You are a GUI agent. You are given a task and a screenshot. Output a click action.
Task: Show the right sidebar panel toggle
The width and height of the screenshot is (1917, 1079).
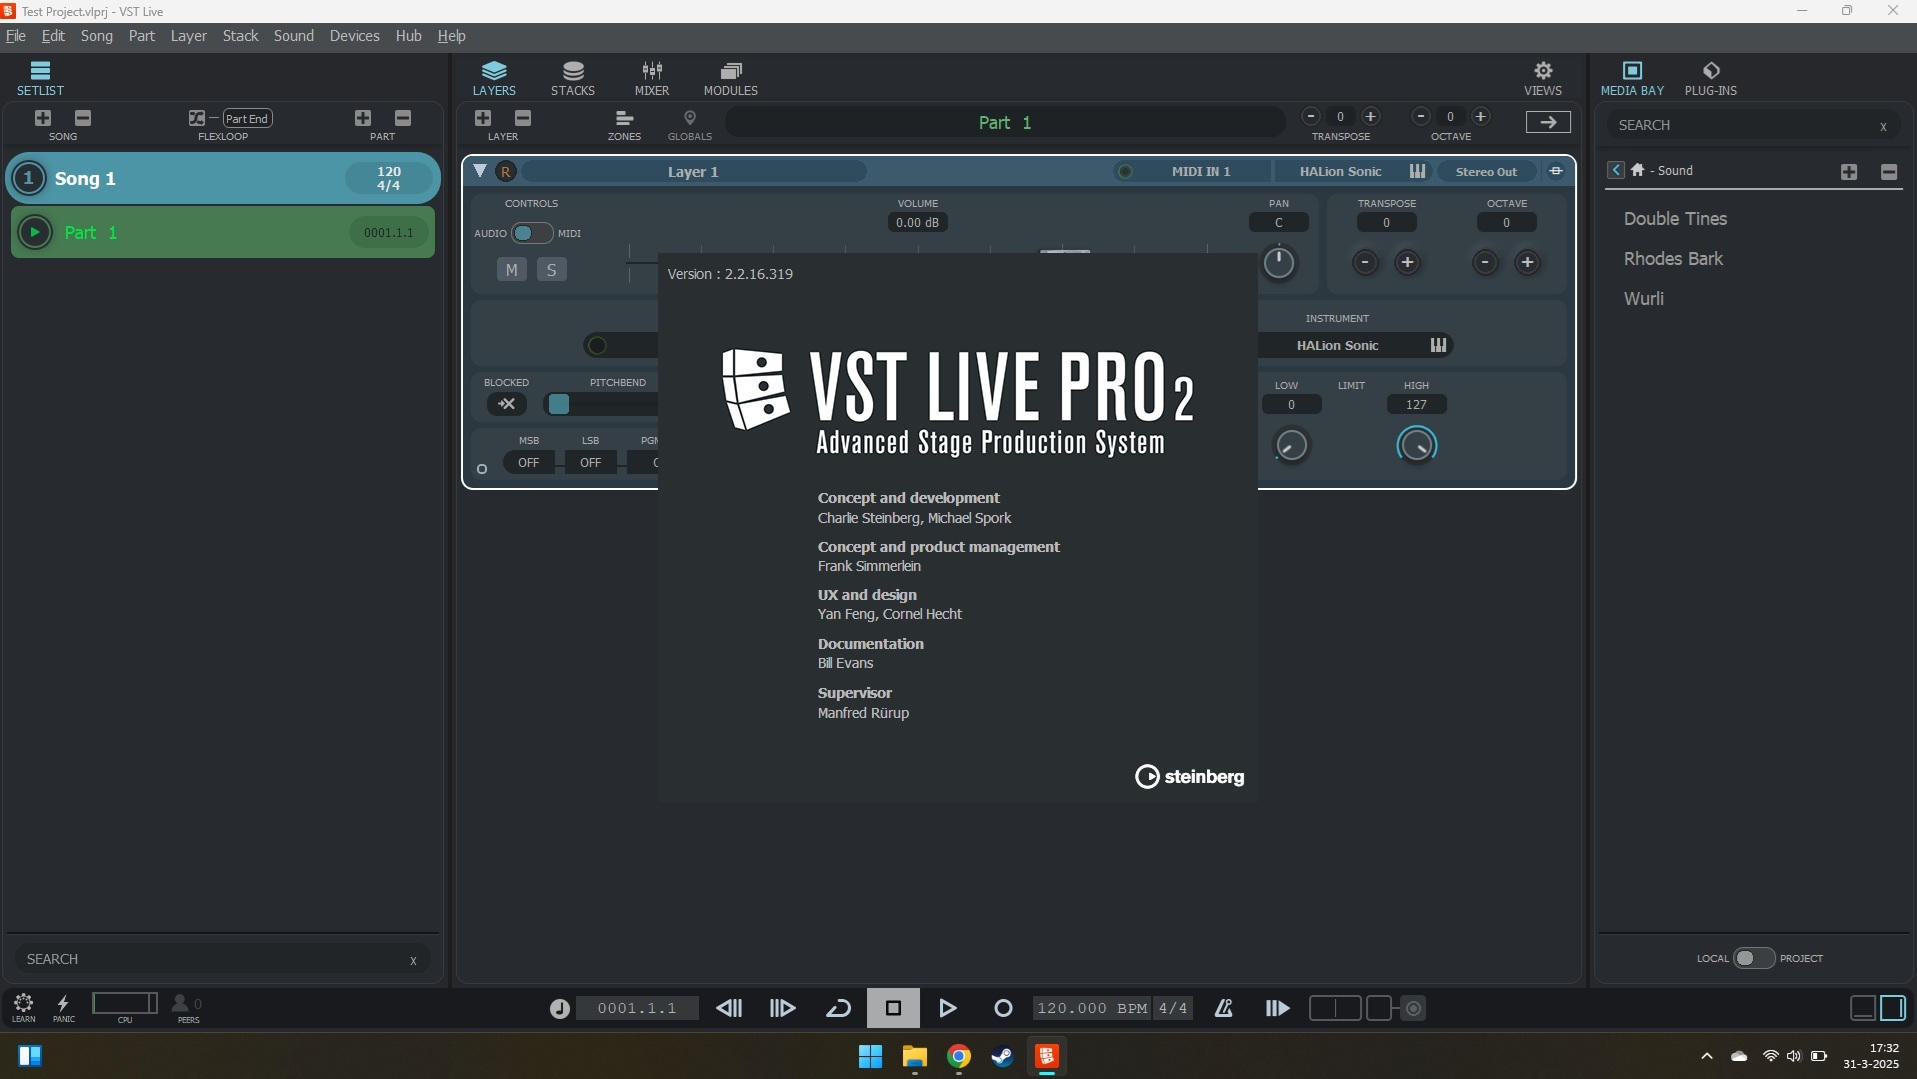pyautogui.click(x=1893, y=1008)
